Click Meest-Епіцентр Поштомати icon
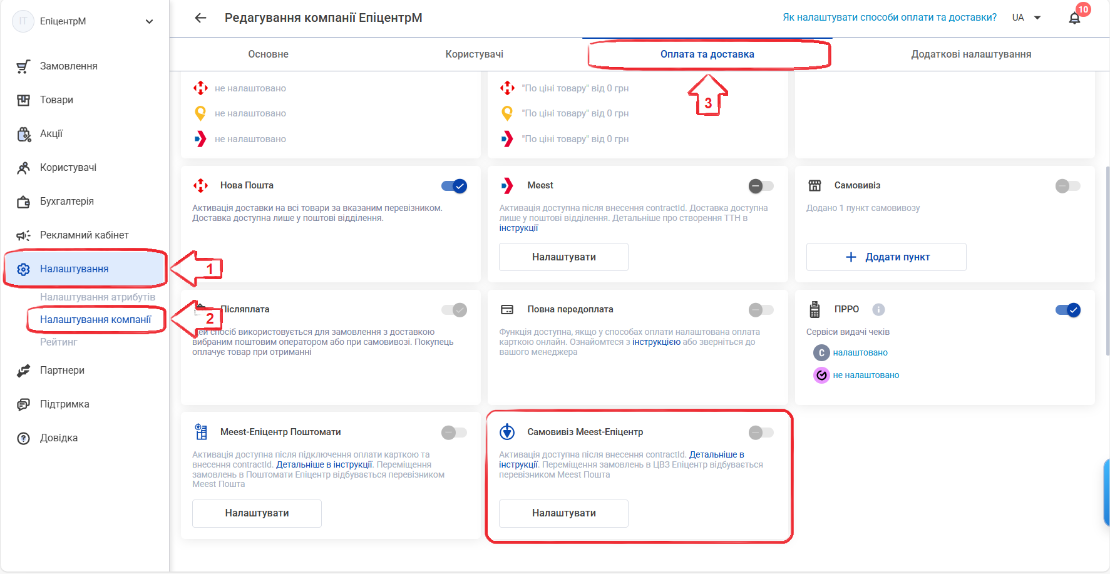 pos(200,432)
